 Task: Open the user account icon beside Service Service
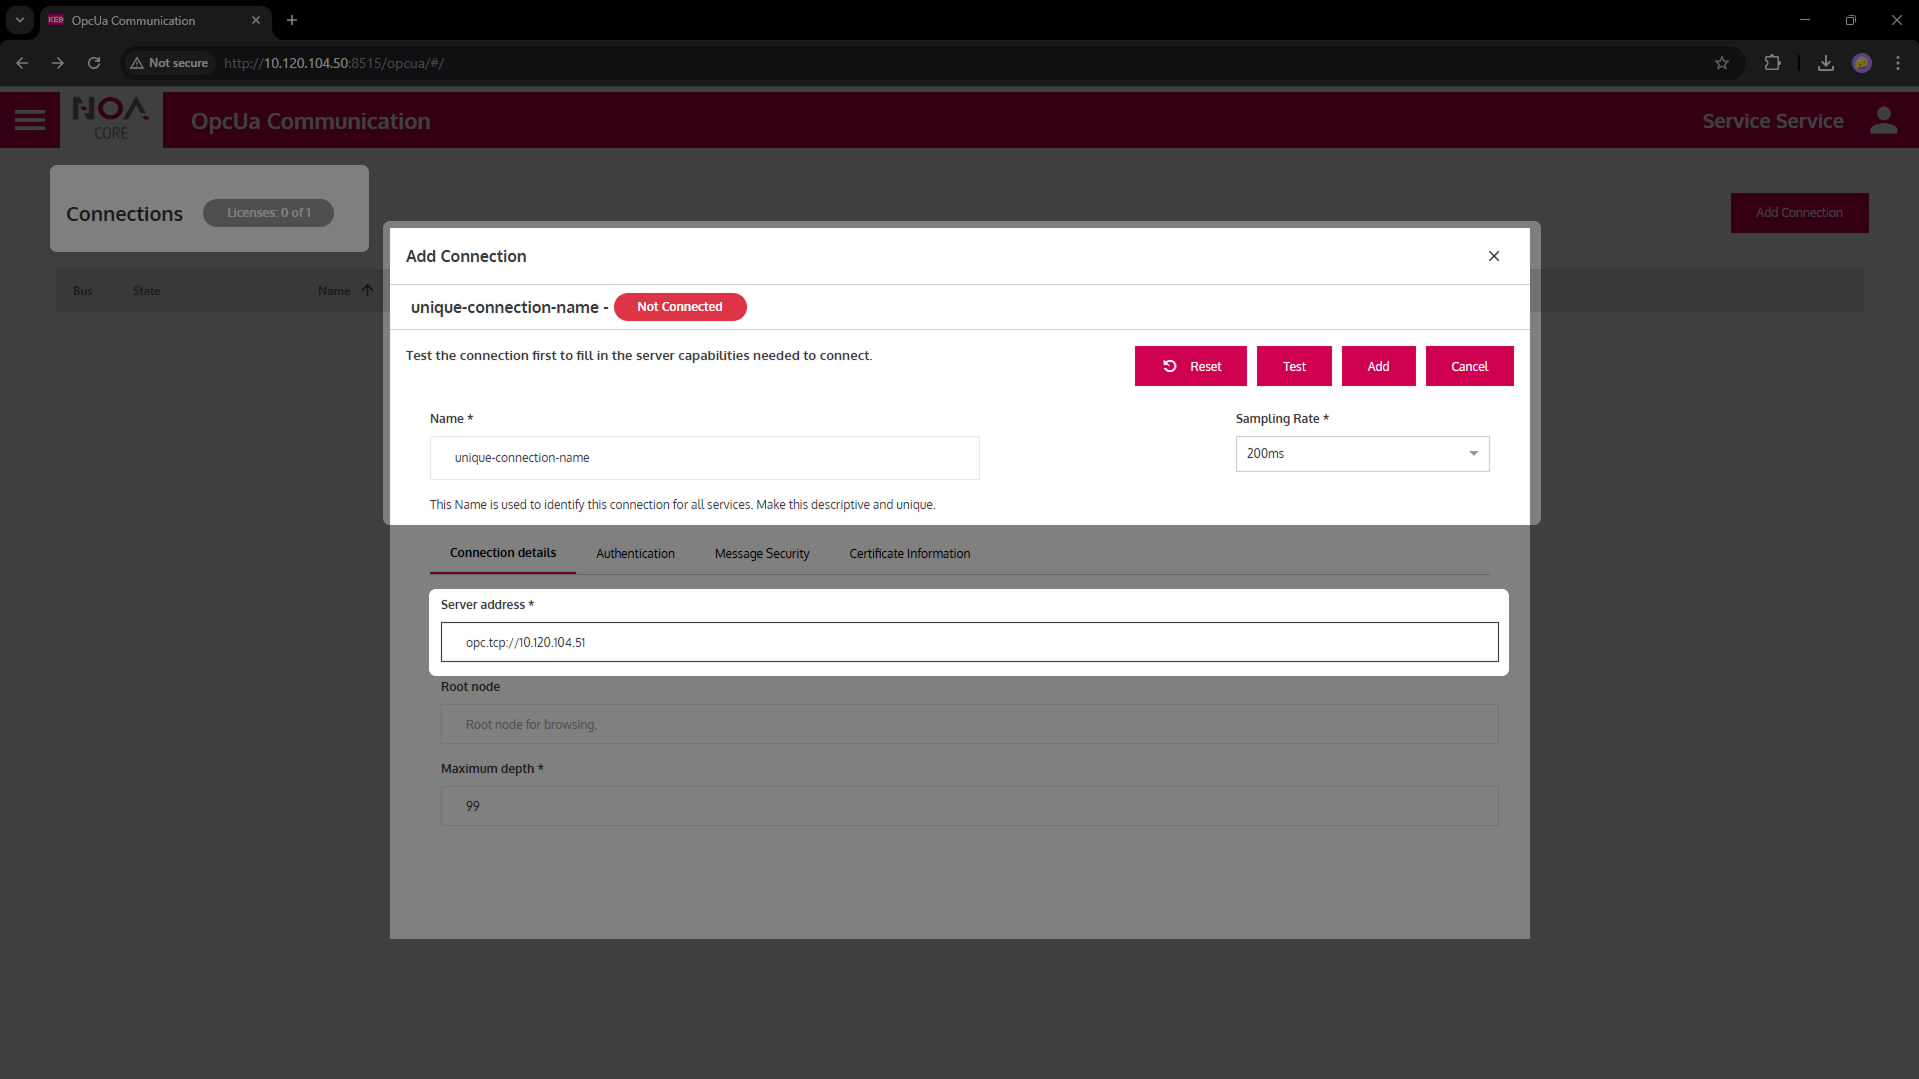[x=1883, y=120]
